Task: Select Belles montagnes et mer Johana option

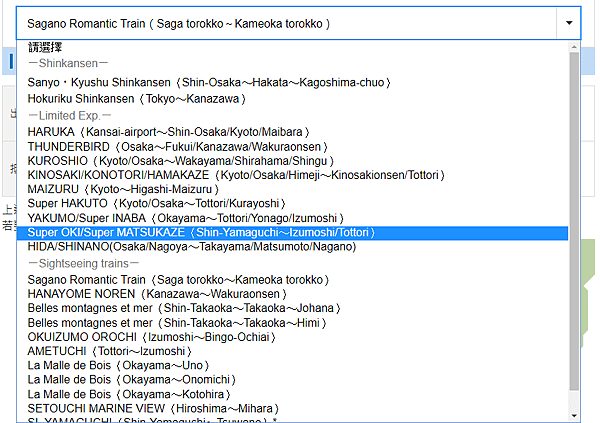Action: 293,308
